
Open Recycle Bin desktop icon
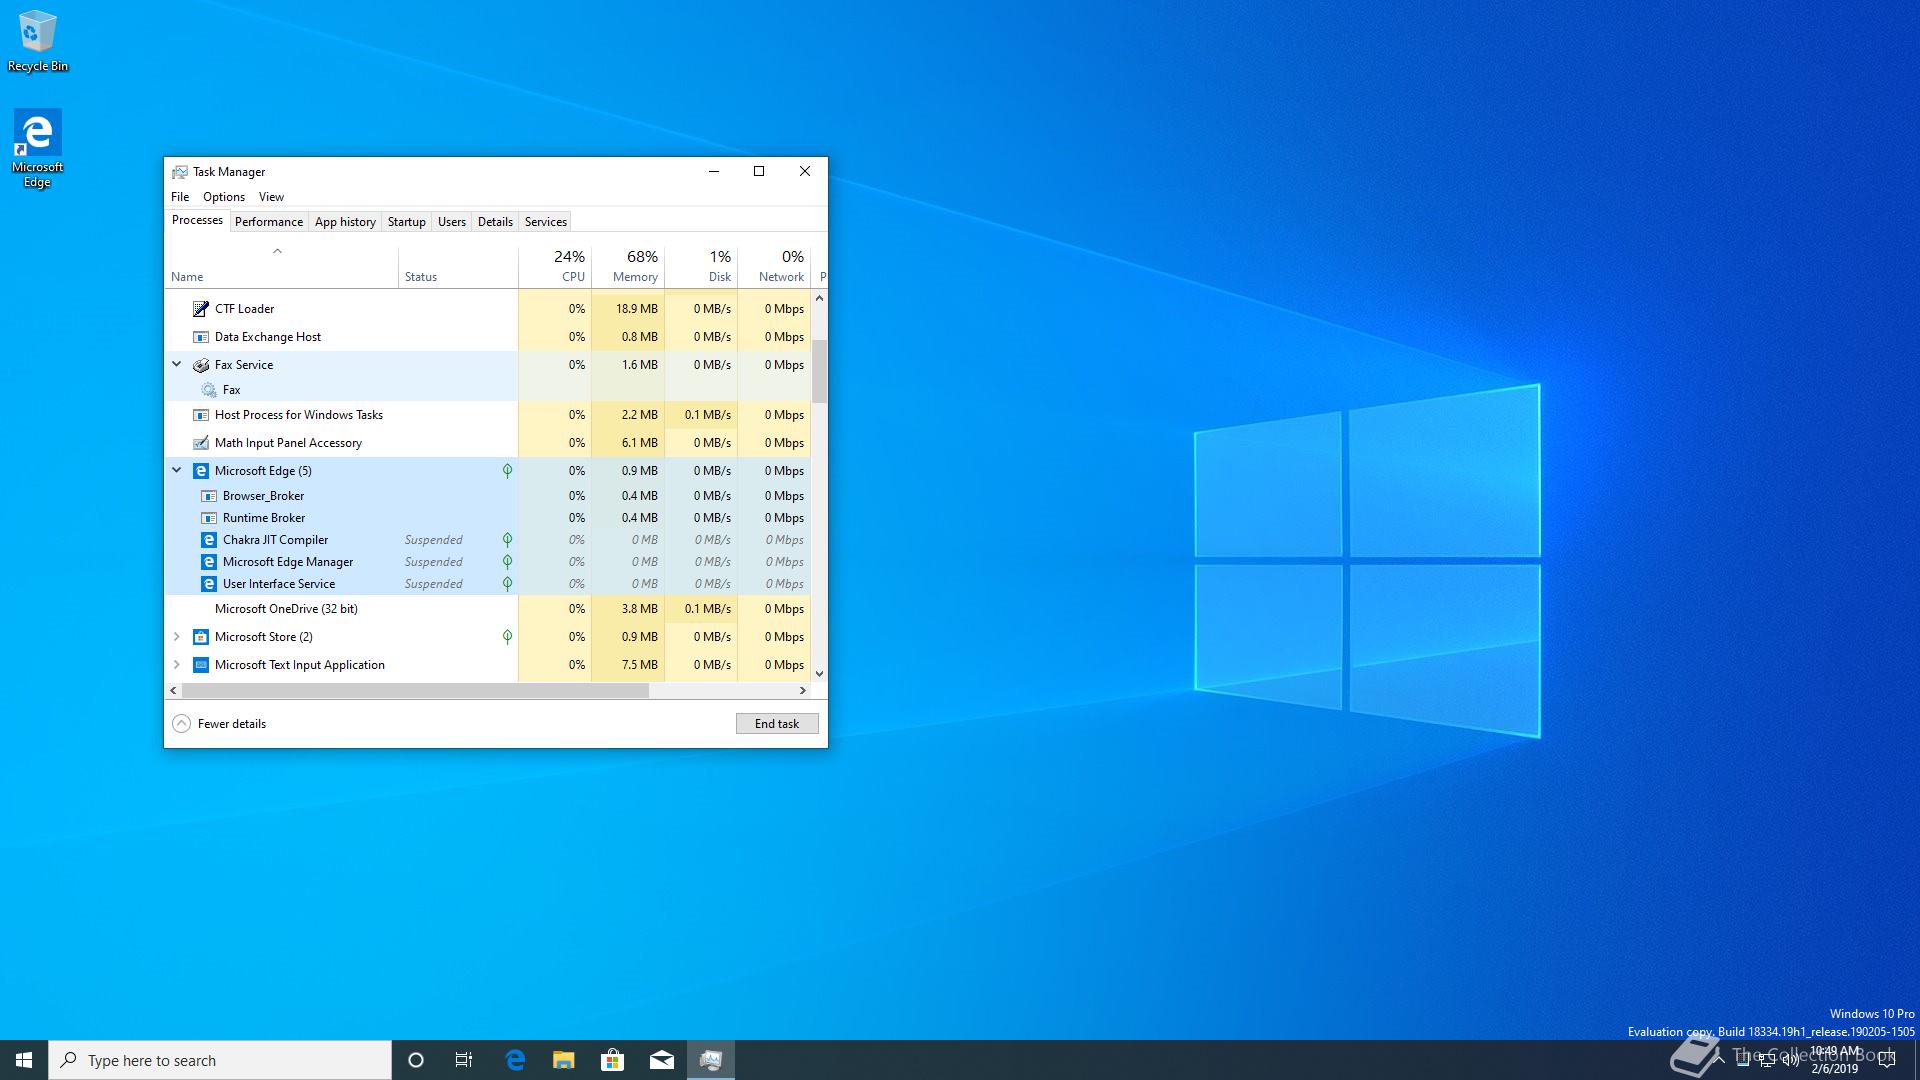click(38, 41)
